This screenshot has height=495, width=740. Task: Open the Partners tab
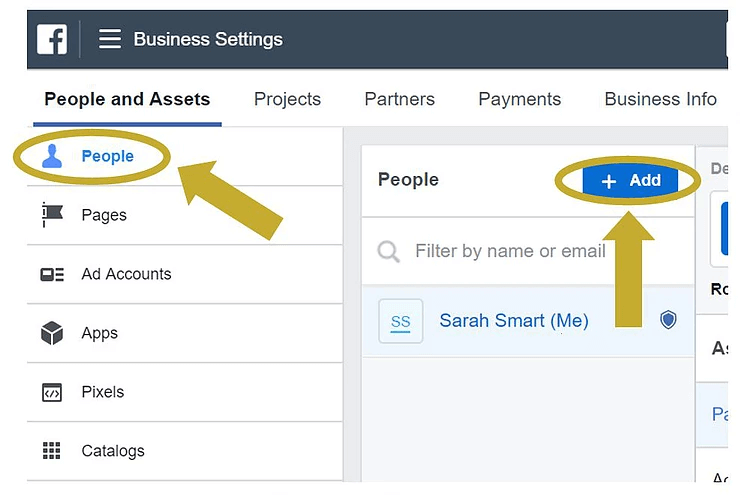pos(399,99)
